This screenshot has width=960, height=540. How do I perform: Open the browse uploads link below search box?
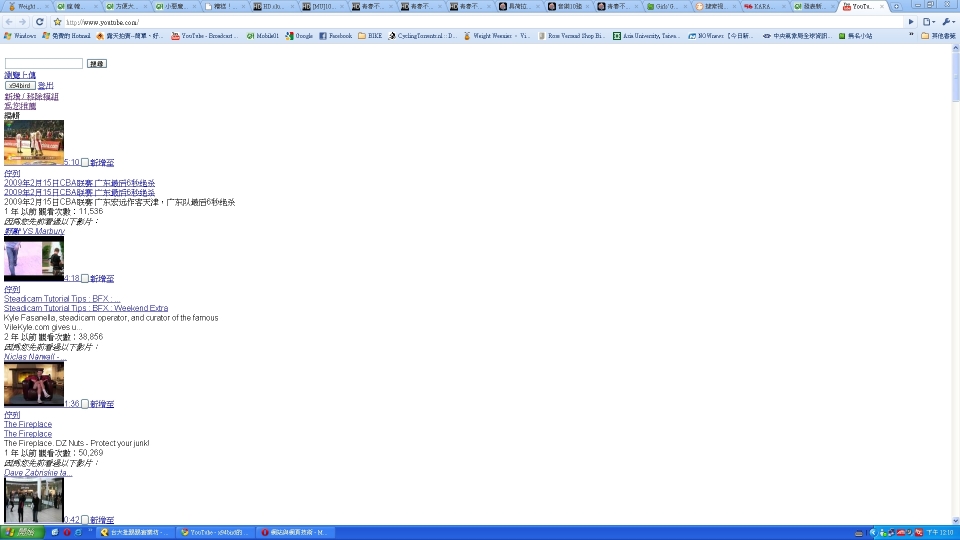tap(20, 75)
